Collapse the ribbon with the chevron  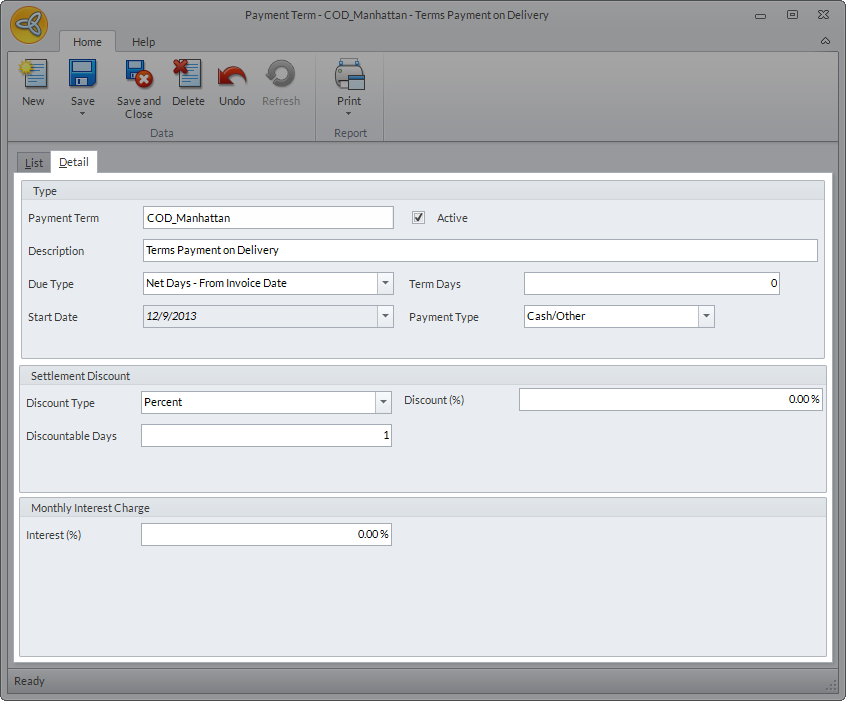point(825,41)
